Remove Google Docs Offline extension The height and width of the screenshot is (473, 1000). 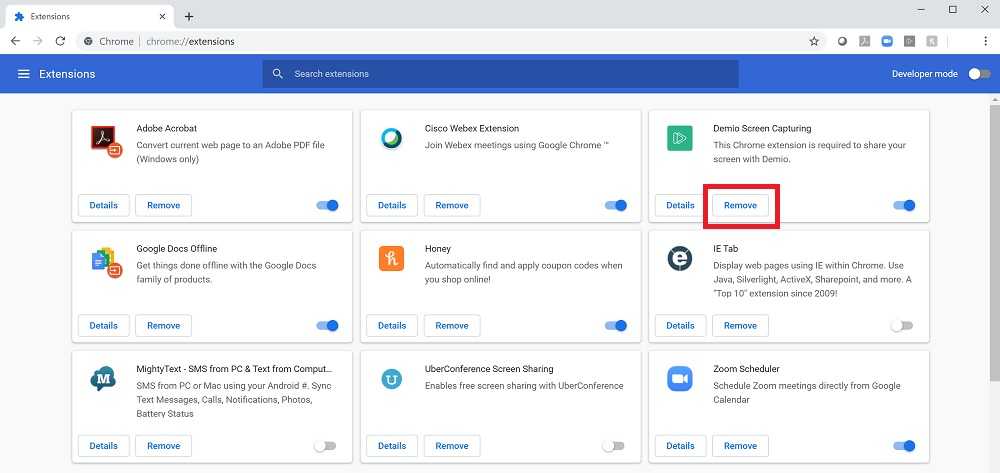tap(163, 325)
